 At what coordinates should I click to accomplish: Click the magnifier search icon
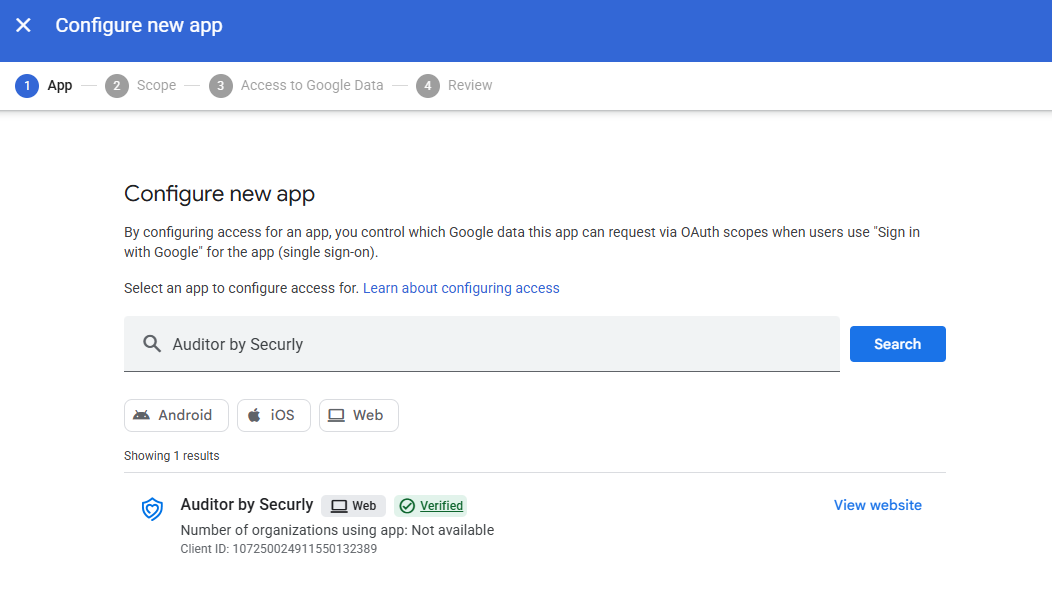pyautogui.click(x=152, y=344)
